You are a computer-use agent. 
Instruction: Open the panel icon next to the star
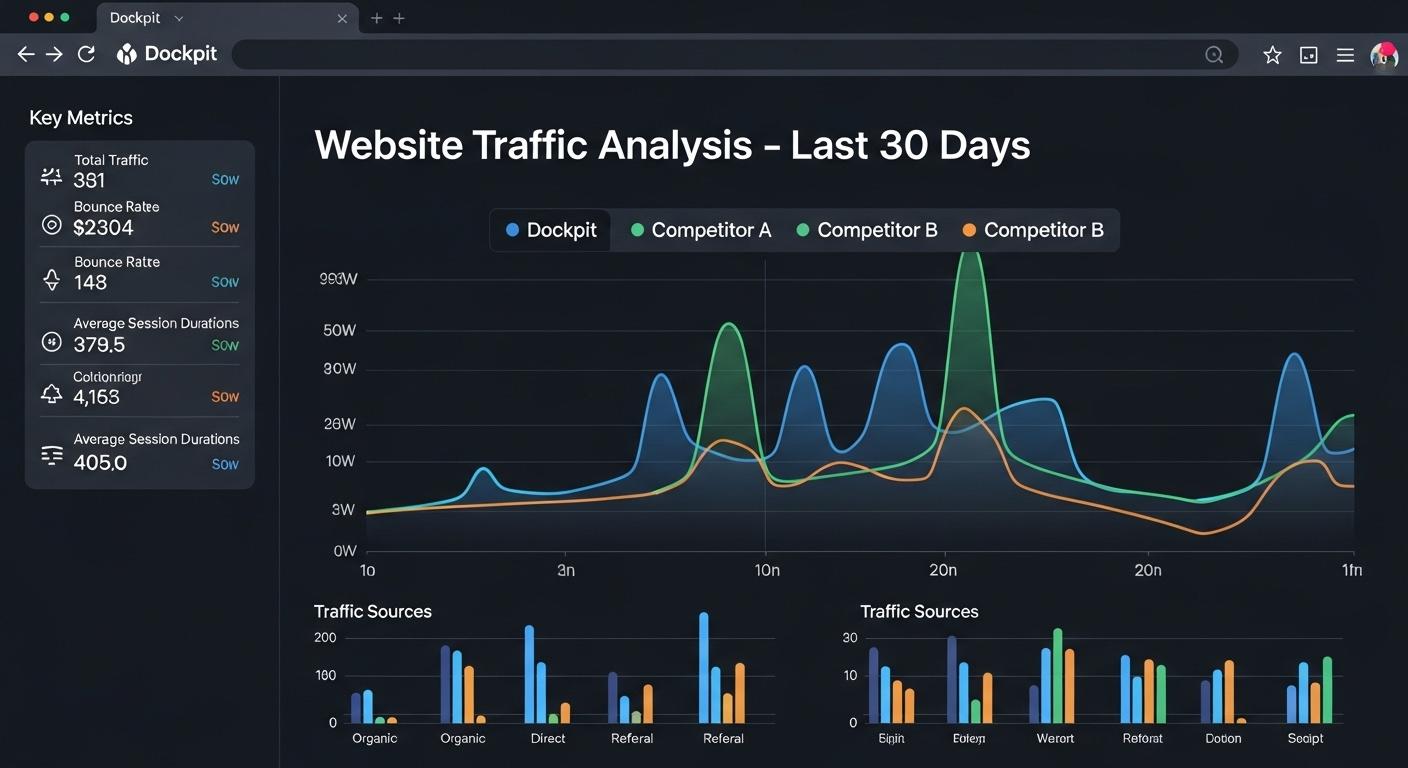click(x=1308, y=55)
